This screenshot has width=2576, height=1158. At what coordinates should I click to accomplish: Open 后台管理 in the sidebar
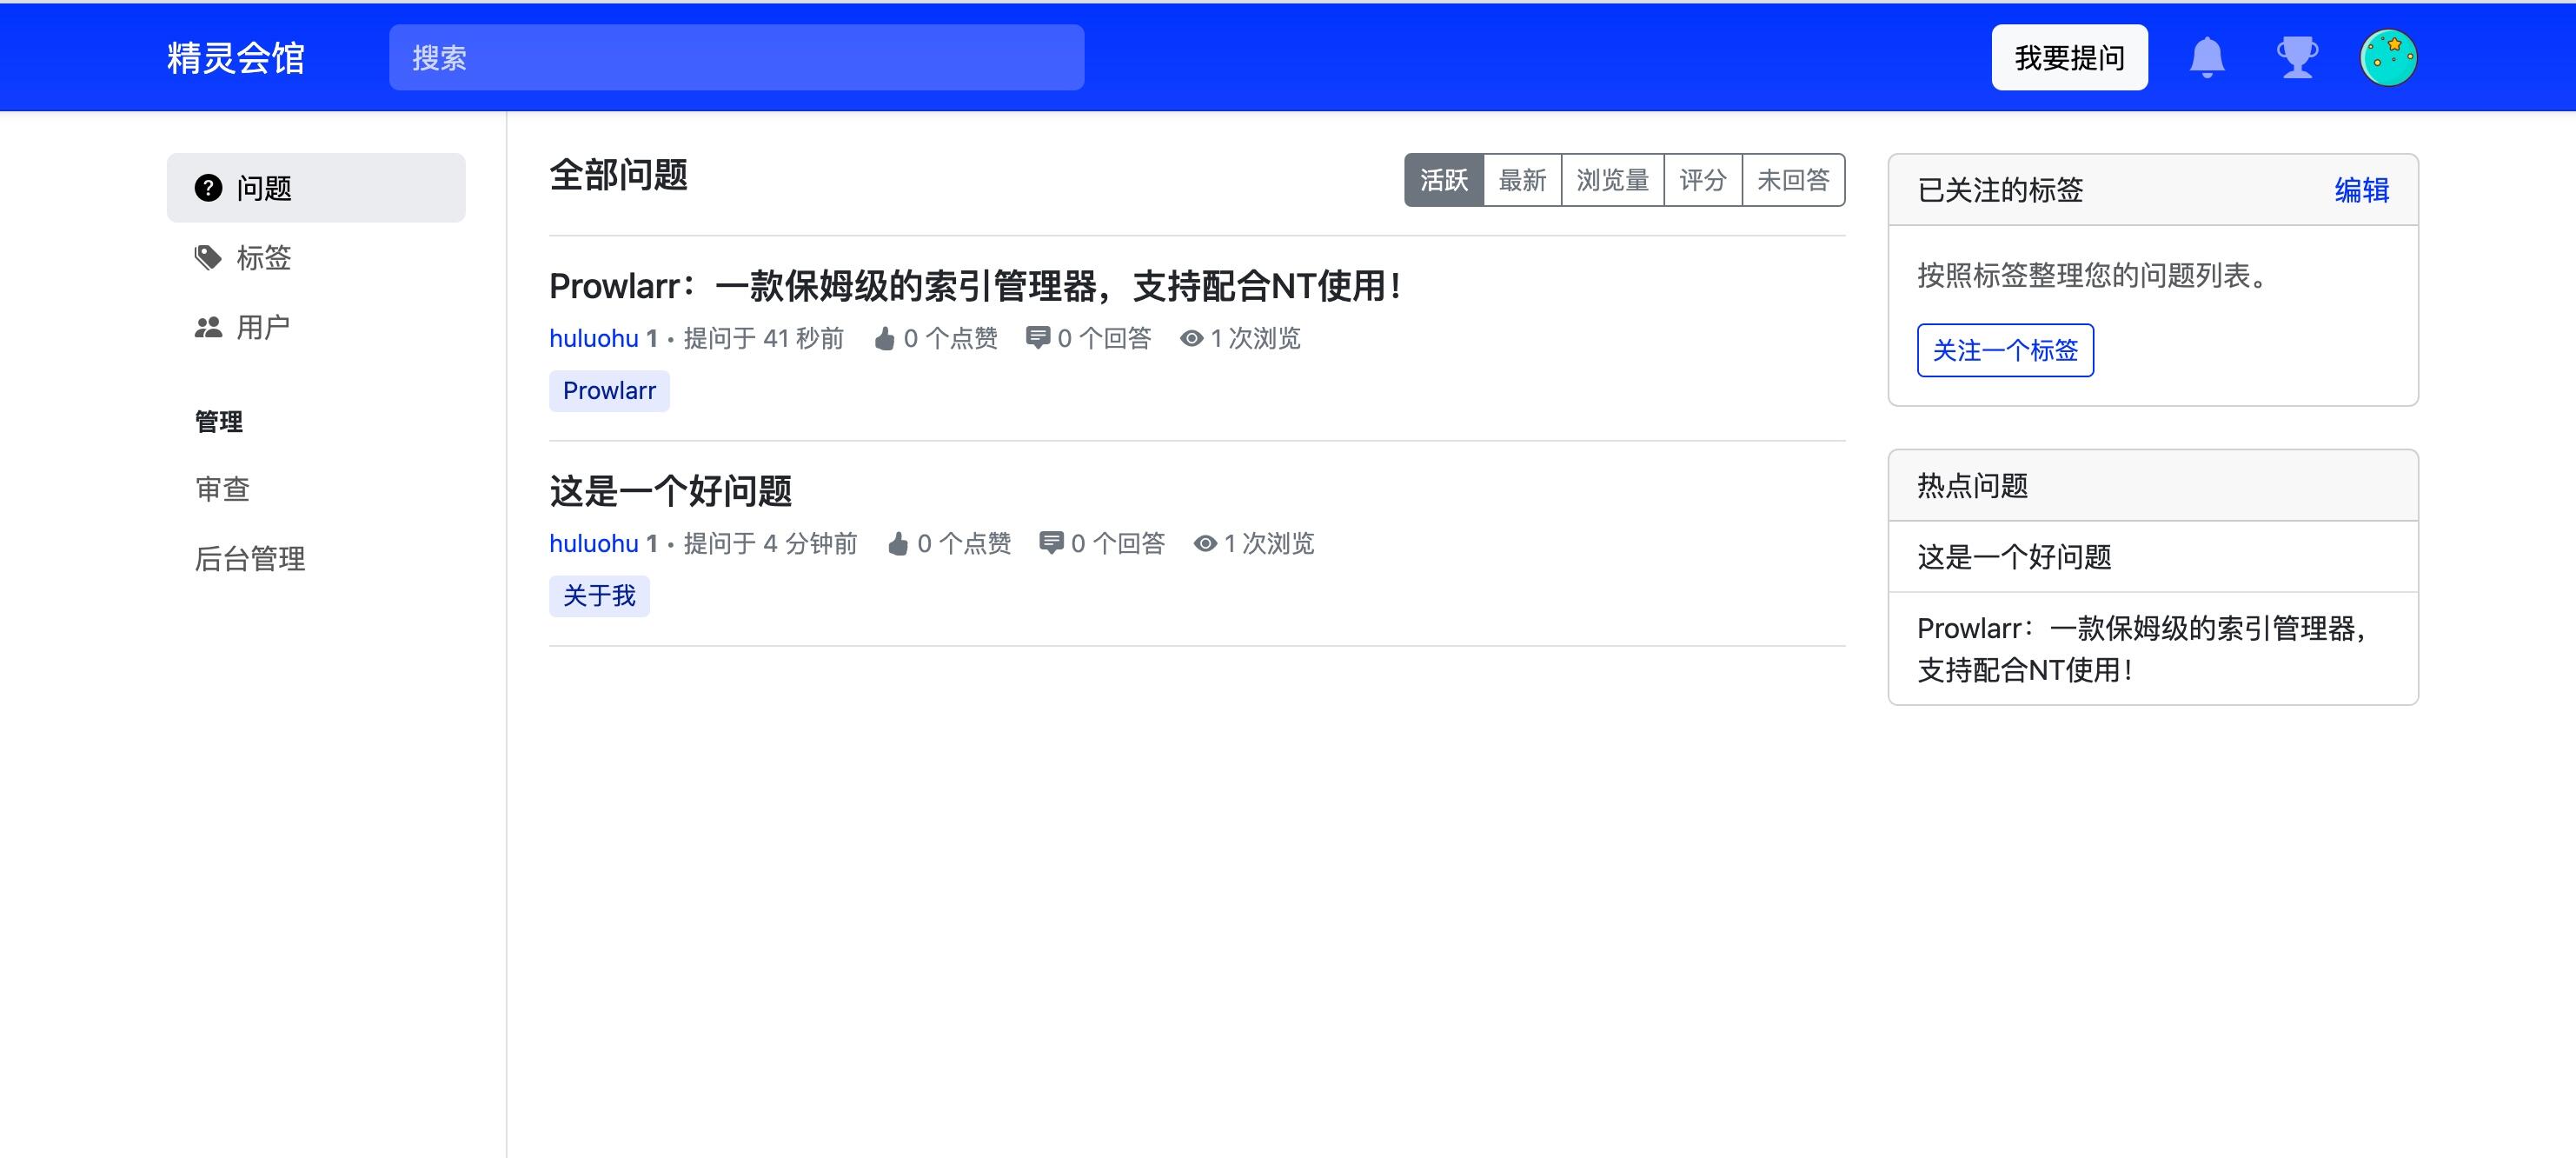coord(250,558)
